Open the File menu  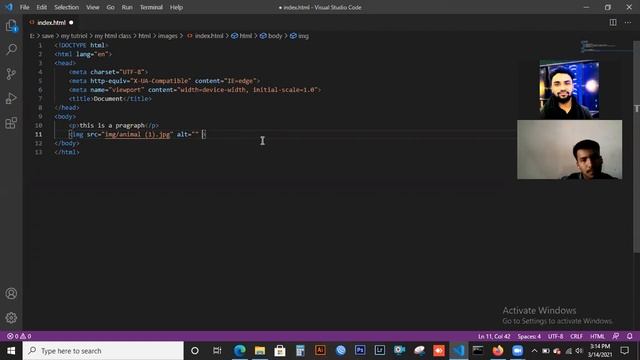point(24,7)
